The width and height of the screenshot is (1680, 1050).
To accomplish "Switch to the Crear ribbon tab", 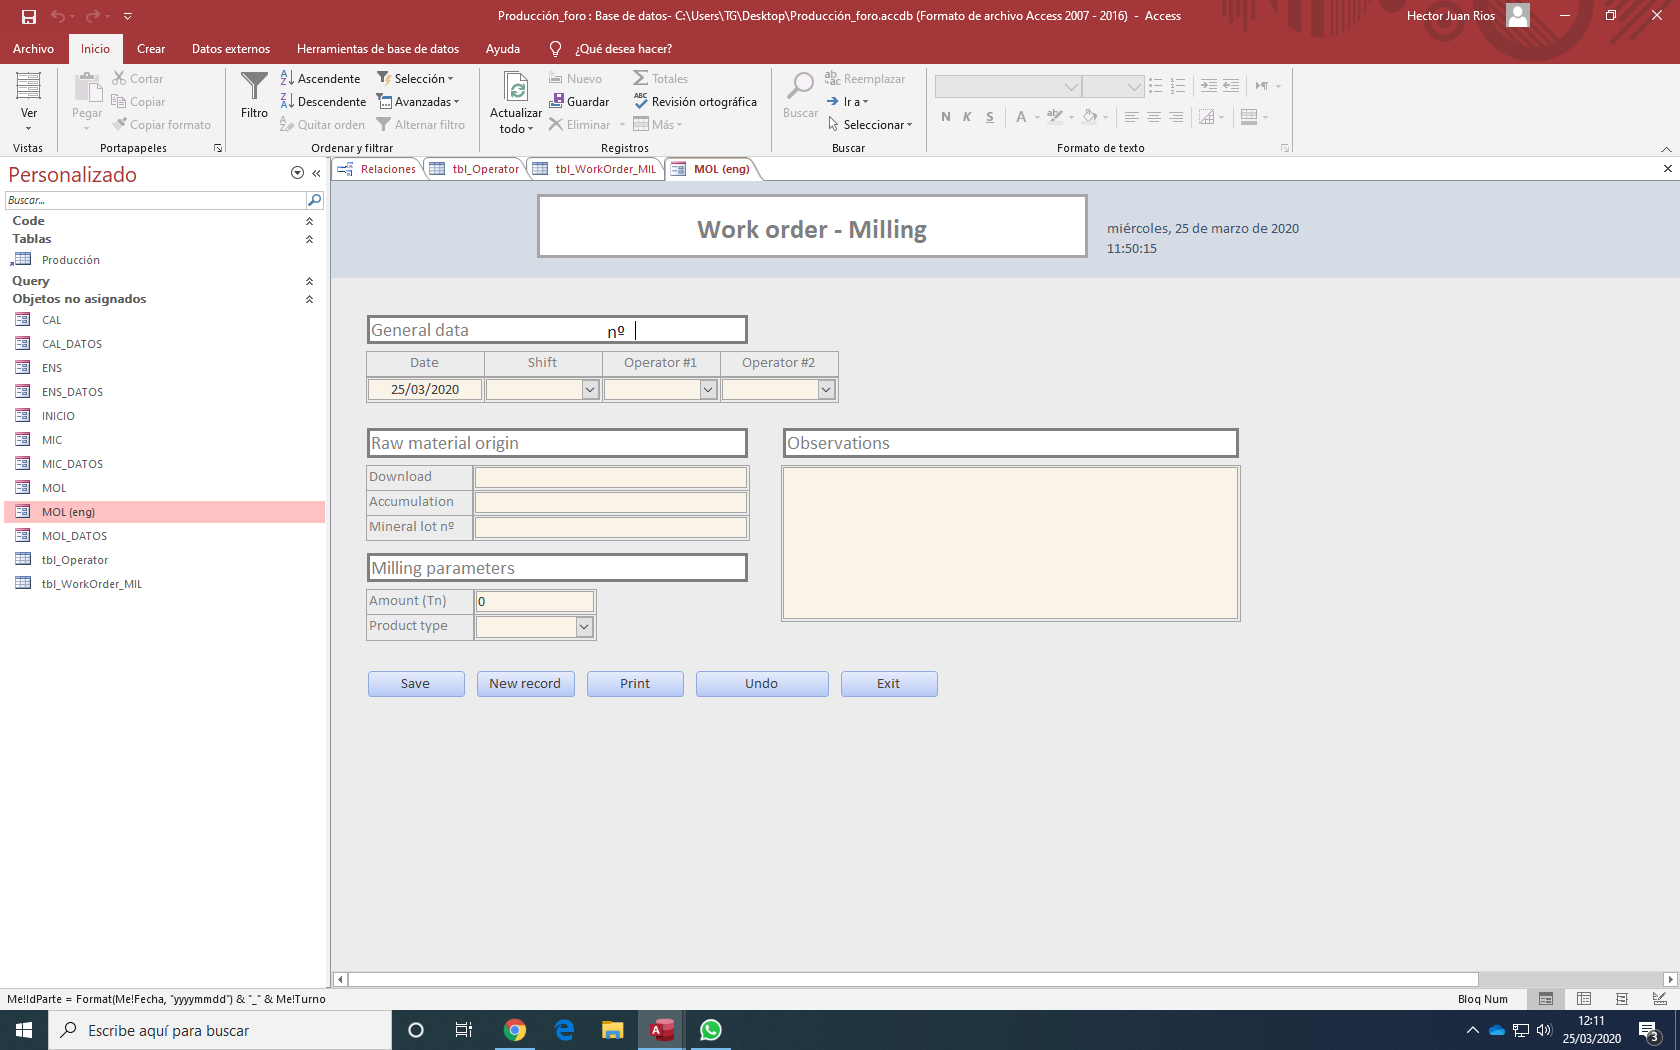I will 151,48.
